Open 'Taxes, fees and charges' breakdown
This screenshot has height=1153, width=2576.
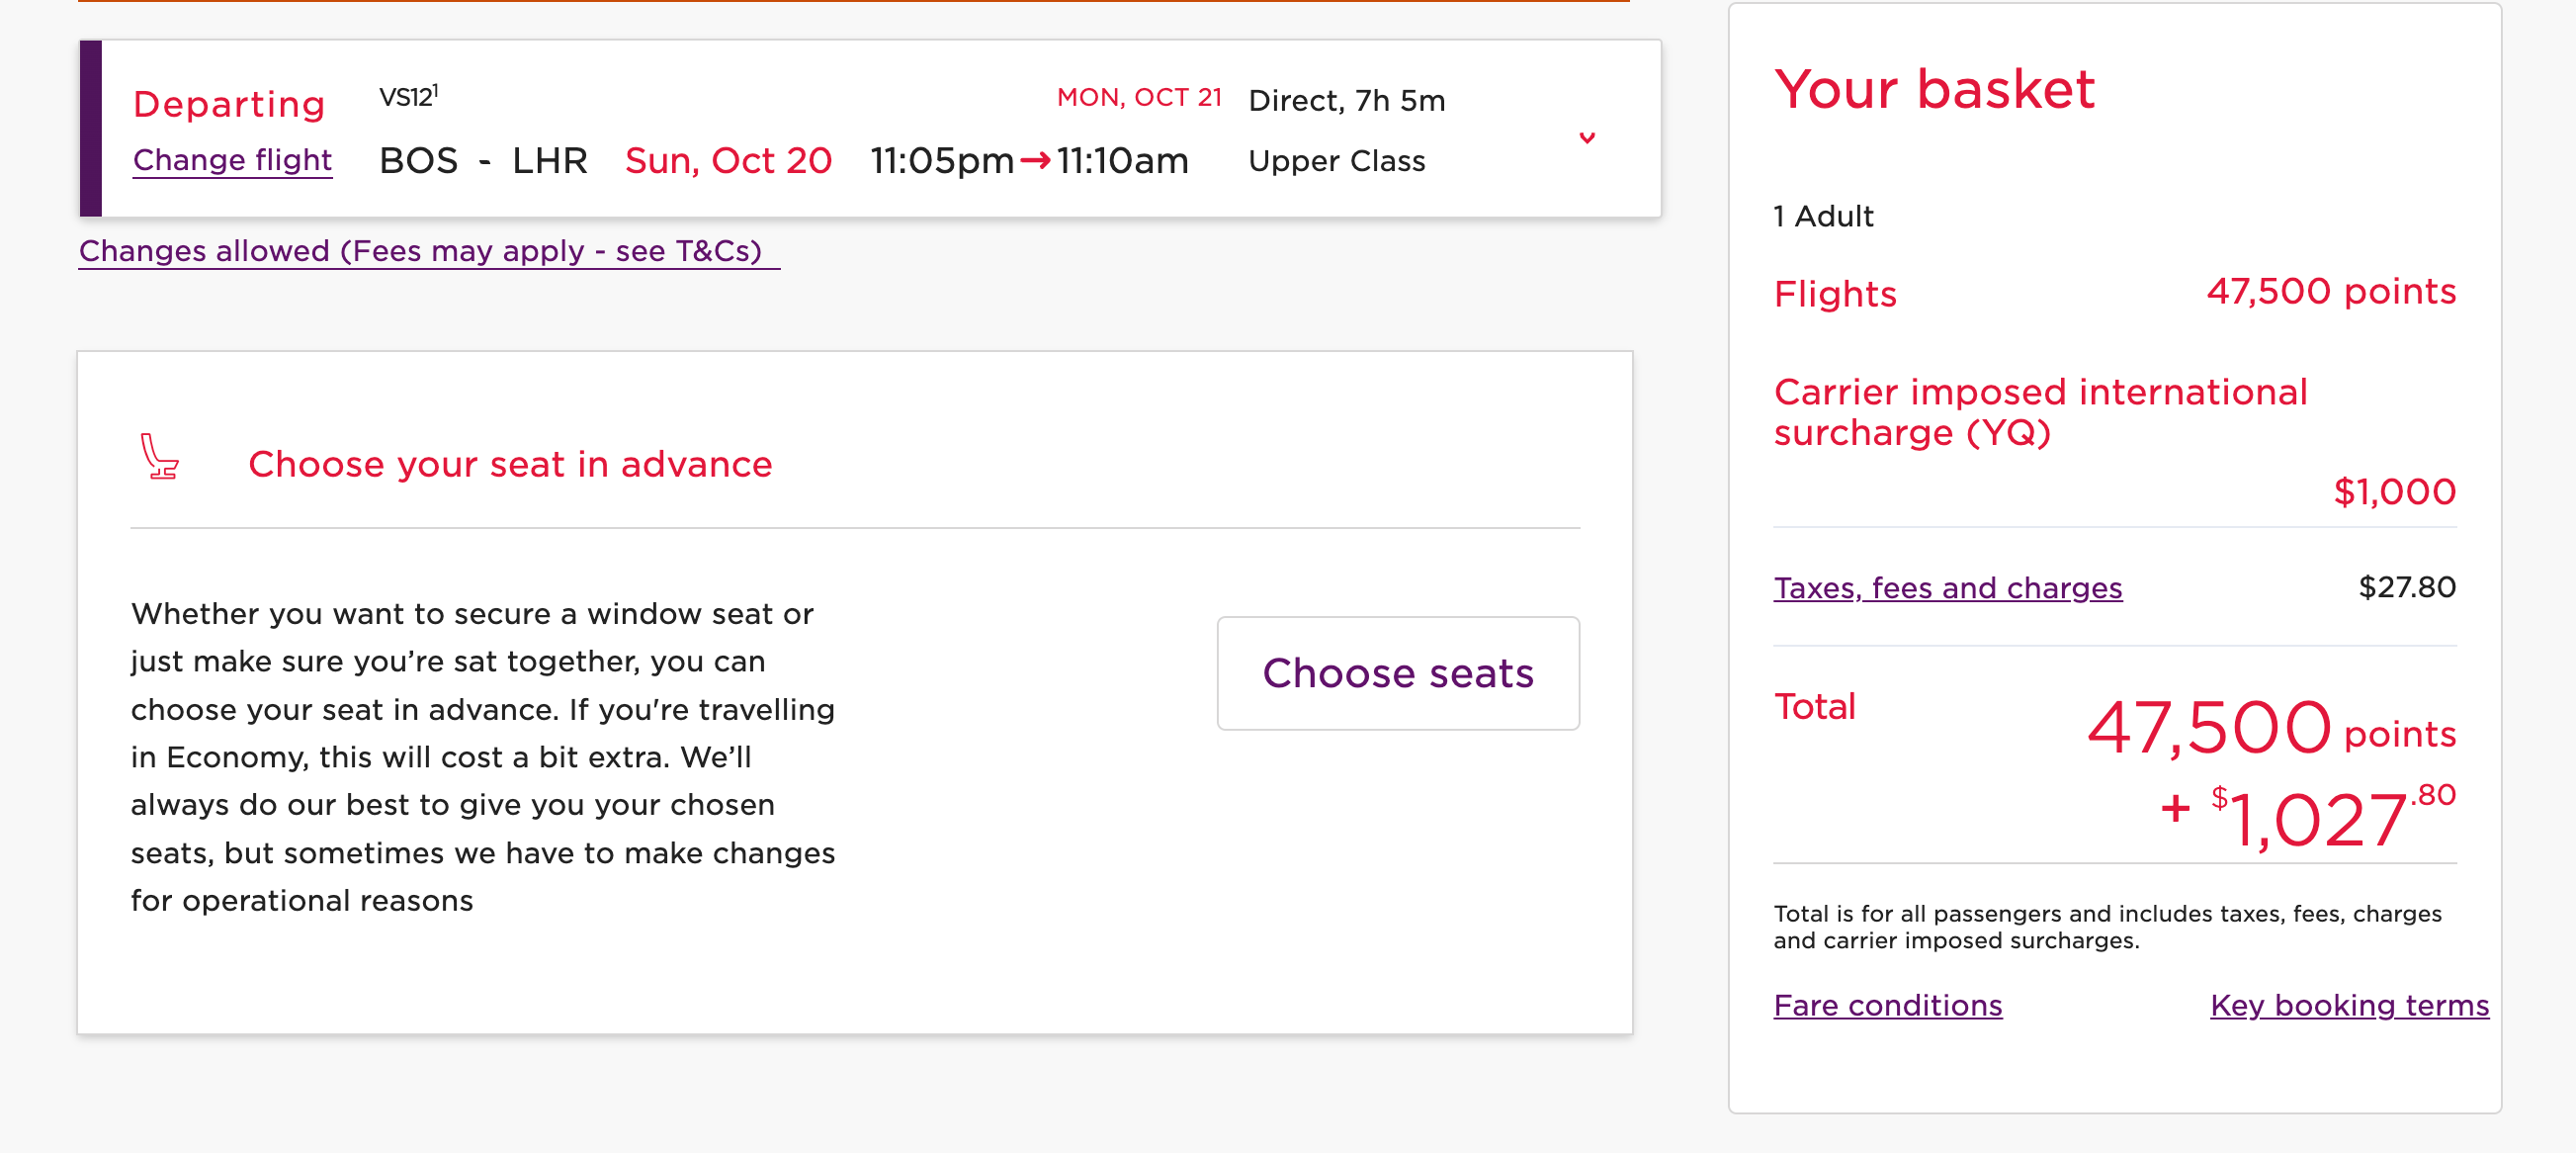click(1947, 588)
